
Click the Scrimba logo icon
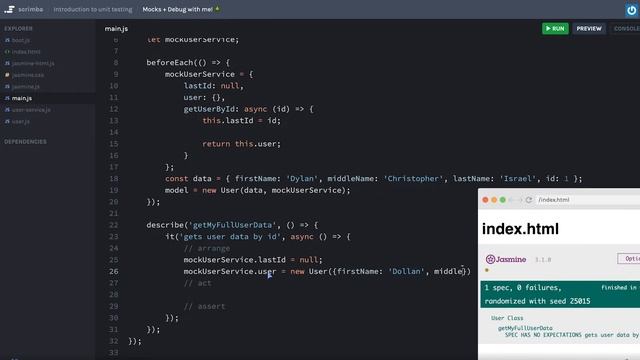(x=9, y=9)
